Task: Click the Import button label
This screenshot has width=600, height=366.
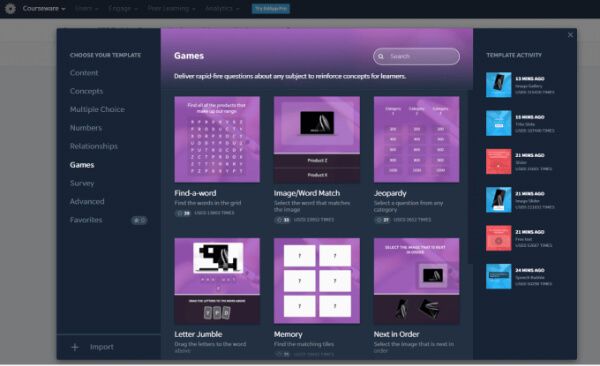Action: pos(102,347)
